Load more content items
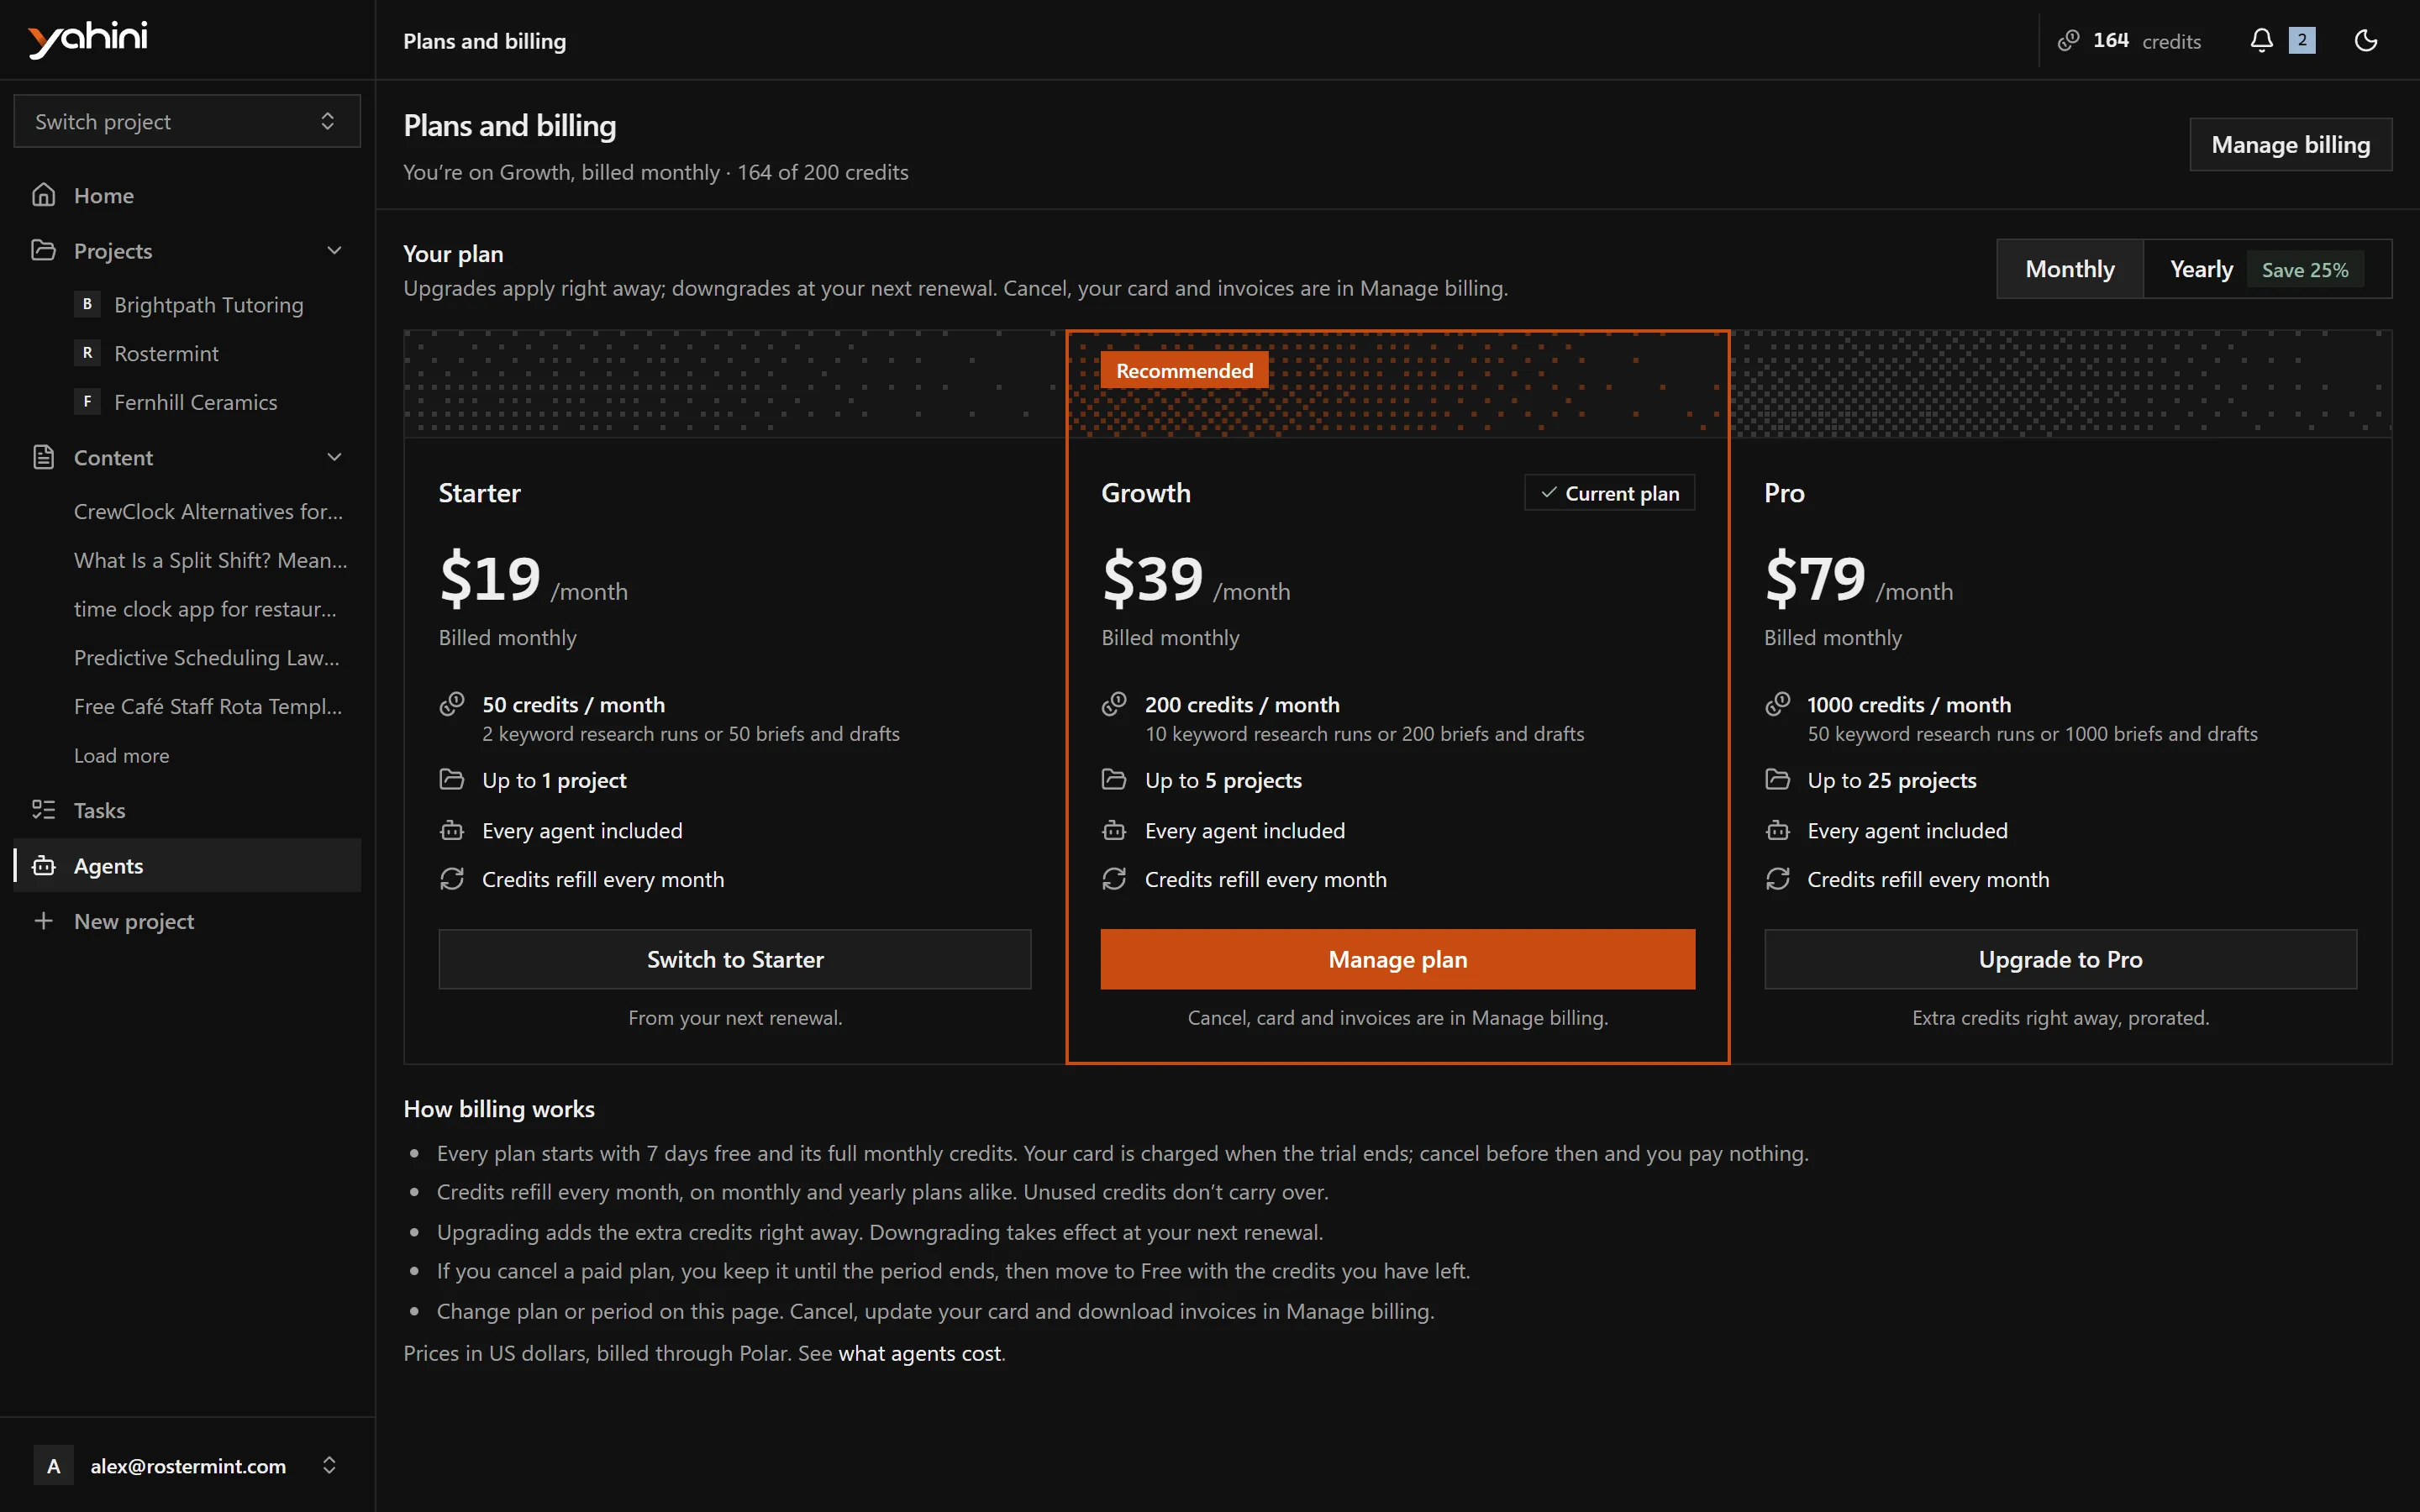The image size is (2420, 1512). pyautogui.click(x=121, y=755)
